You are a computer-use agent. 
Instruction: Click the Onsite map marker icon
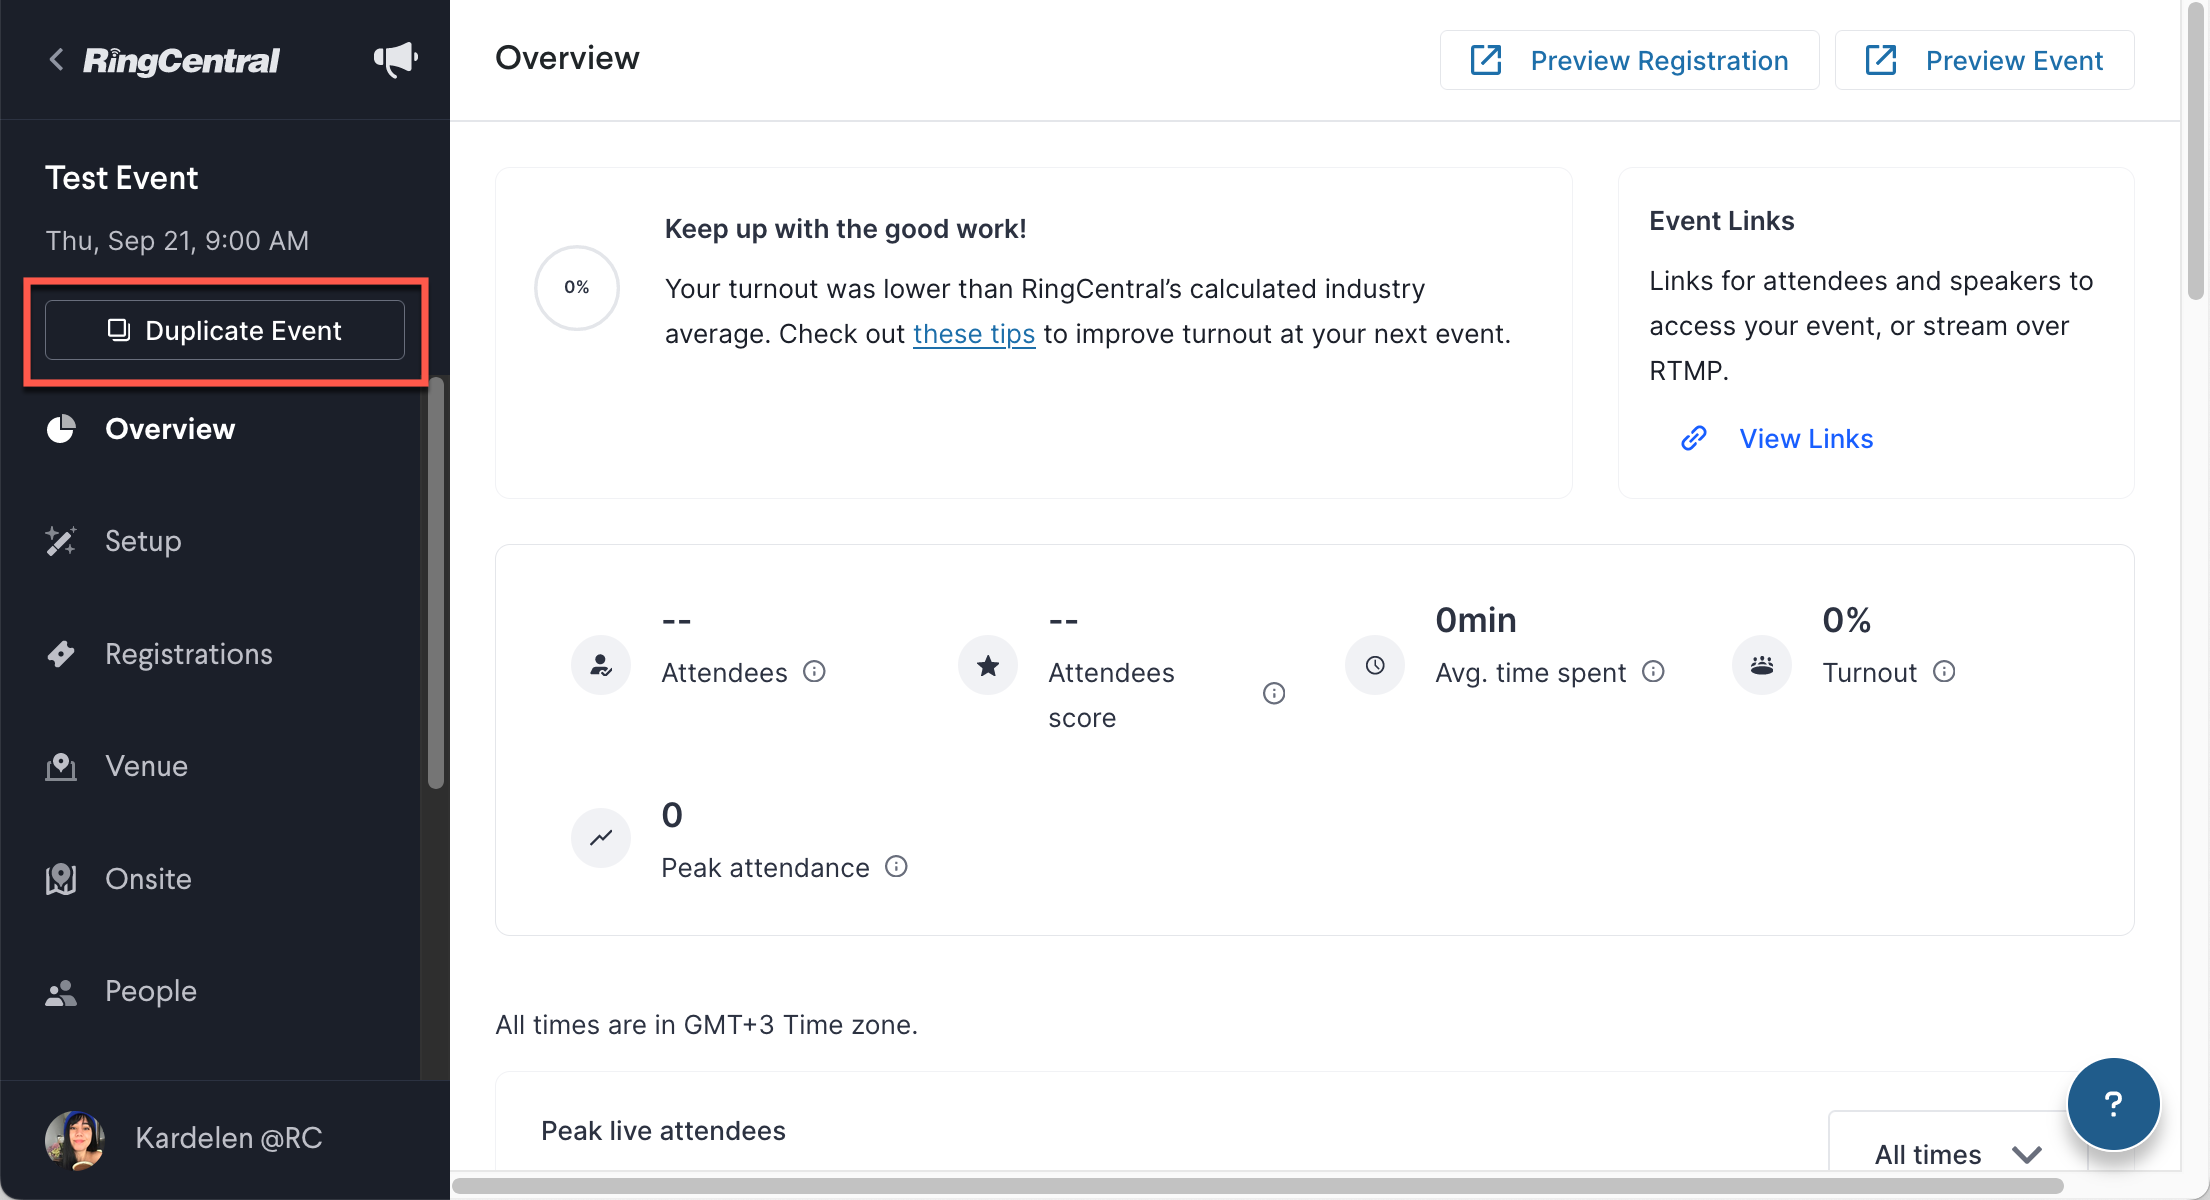[x=61, y=879]
